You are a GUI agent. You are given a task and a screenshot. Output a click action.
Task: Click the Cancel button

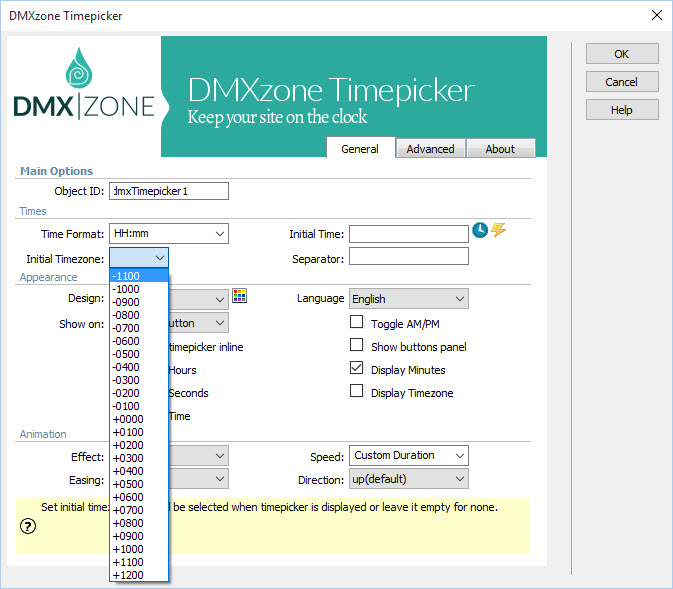622,82
